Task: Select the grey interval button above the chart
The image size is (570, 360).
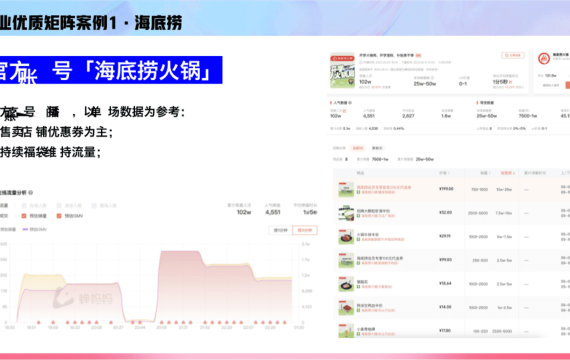Action: click(280, 230)
